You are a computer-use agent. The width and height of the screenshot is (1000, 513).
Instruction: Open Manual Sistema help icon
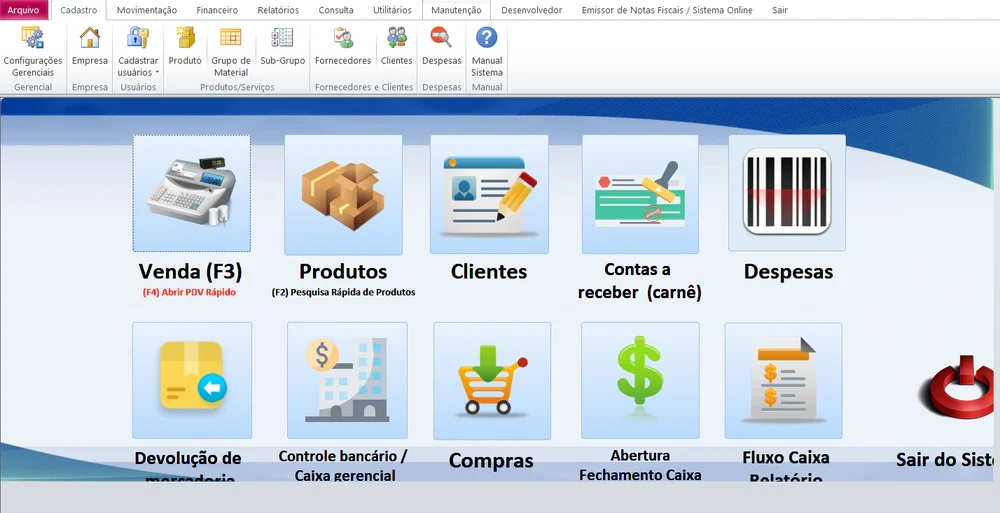(487, 38)
